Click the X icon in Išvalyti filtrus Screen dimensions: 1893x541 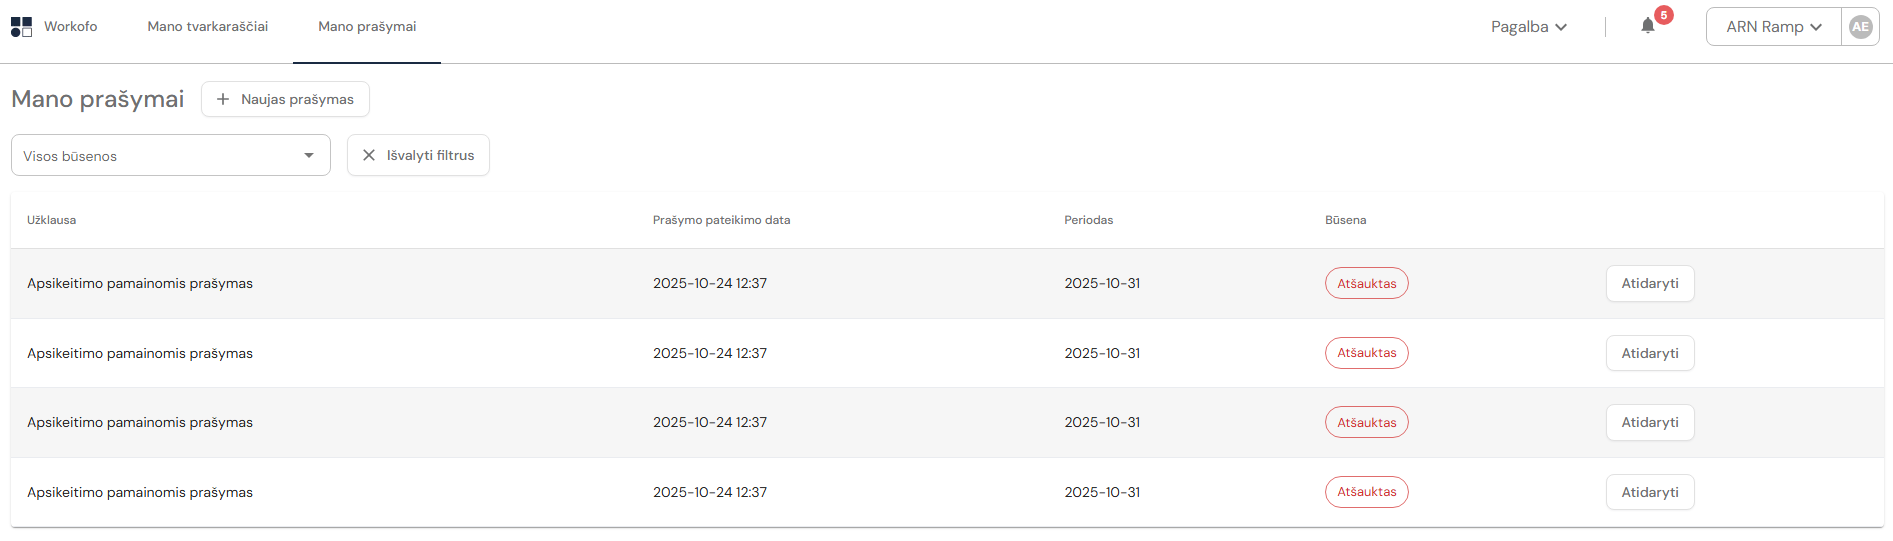(x=369, y=155)
